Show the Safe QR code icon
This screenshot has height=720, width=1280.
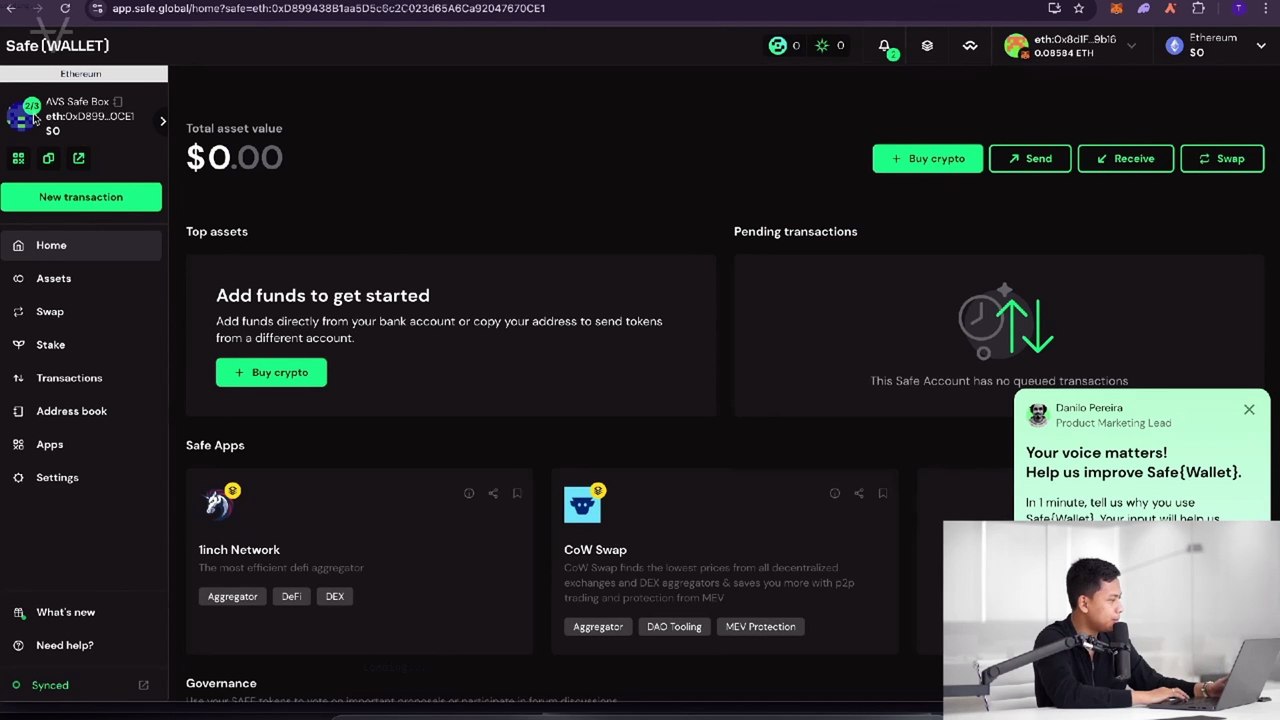[18, 158]
